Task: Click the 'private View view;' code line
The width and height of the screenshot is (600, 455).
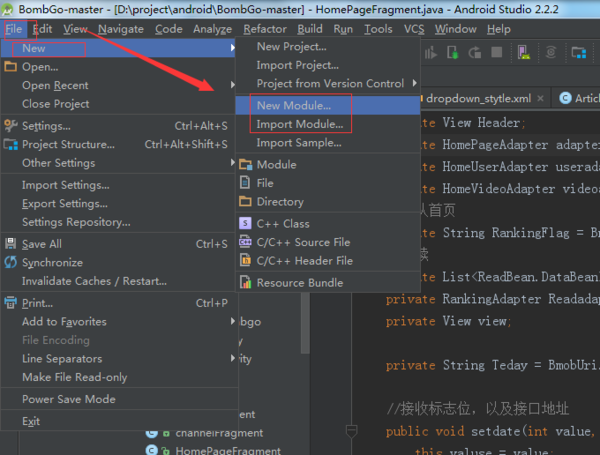Action: coord(448,321)
